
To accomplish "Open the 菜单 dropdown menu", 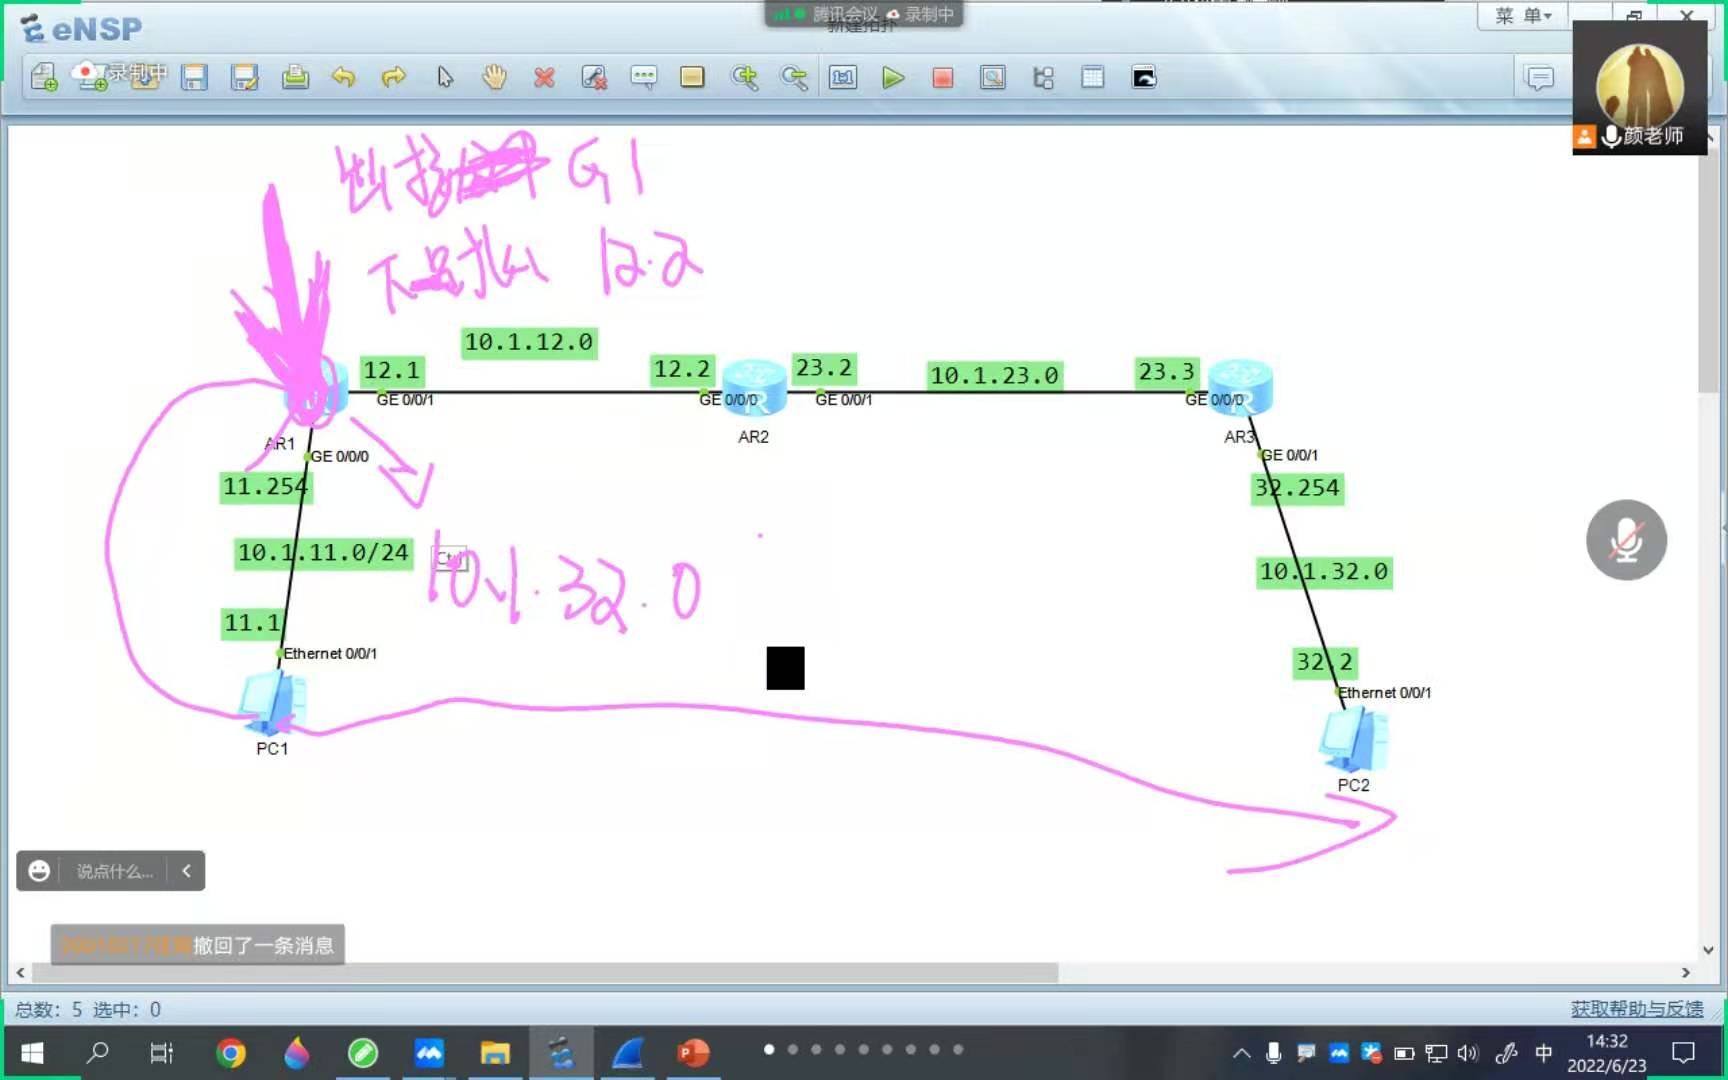I will 1521,15.
